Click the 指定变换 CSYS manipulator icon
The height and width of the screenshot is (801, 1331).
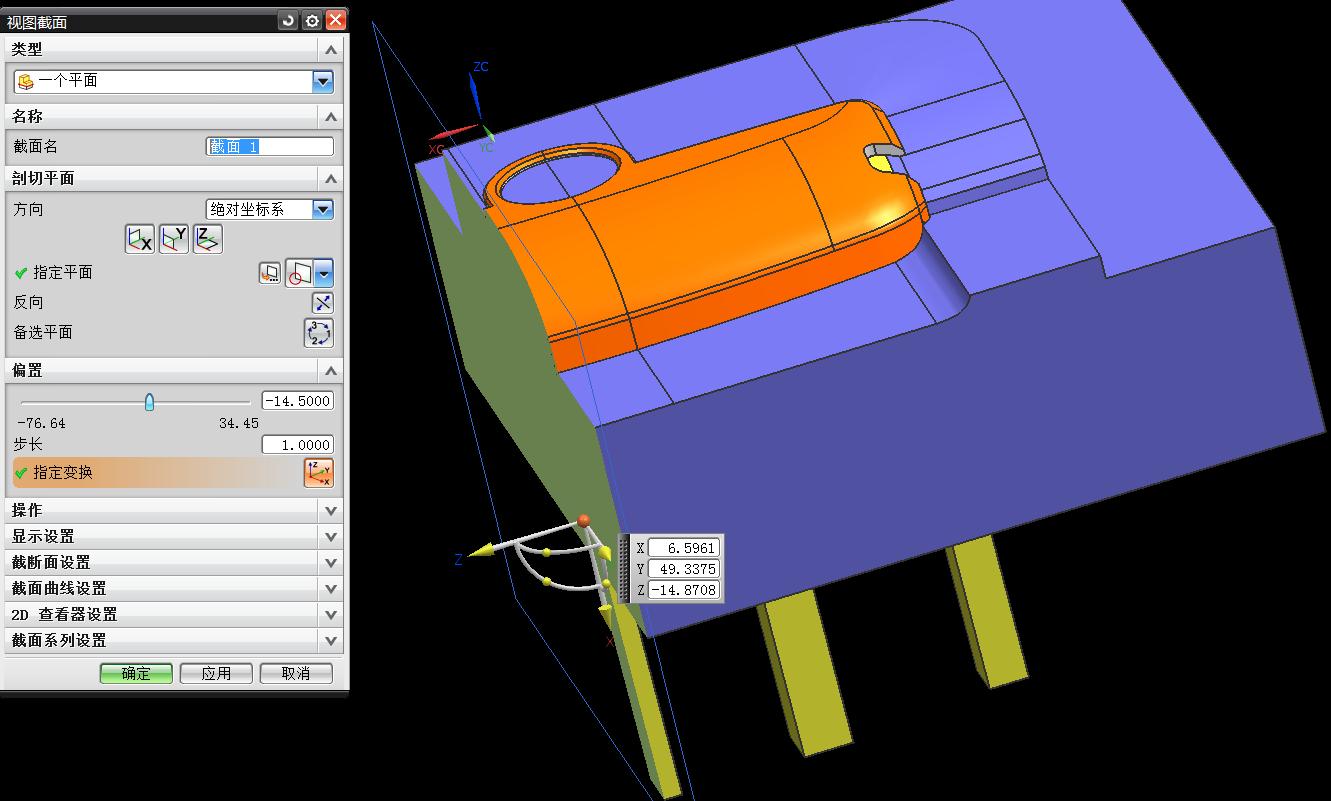[x=319, y=473]
